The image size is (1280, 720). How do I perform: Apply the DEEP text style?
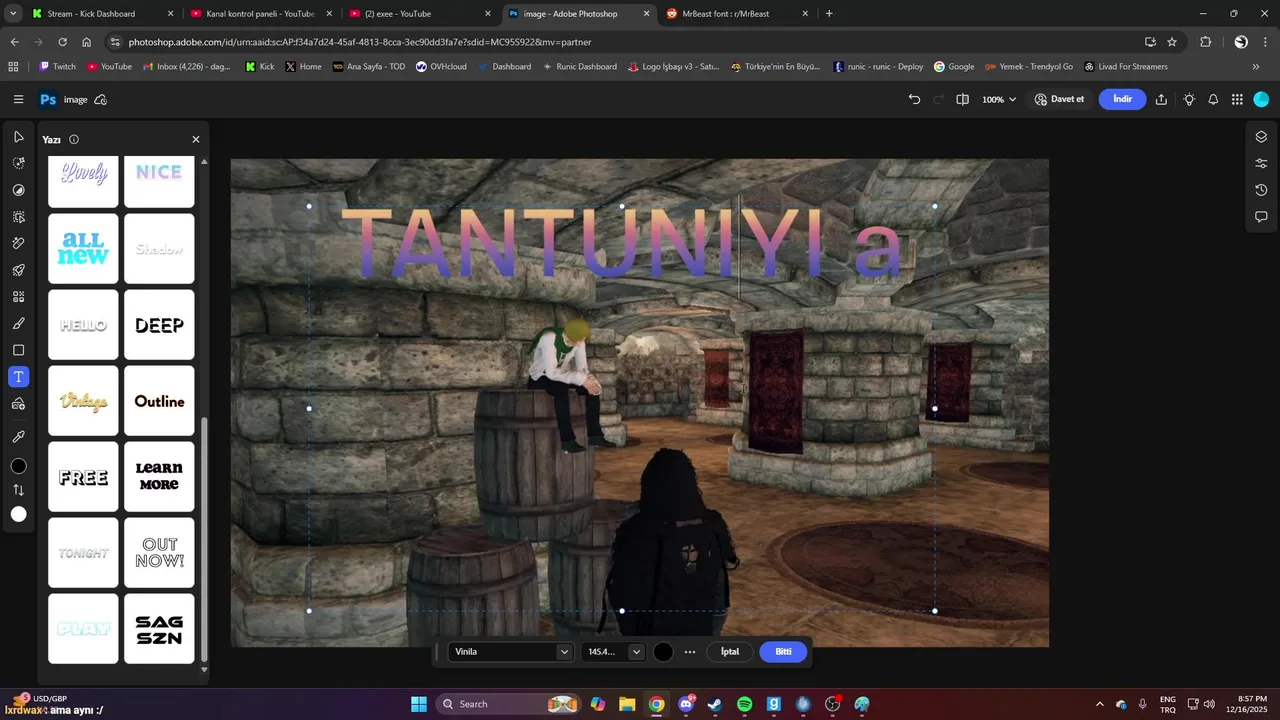tap(159, 325)
